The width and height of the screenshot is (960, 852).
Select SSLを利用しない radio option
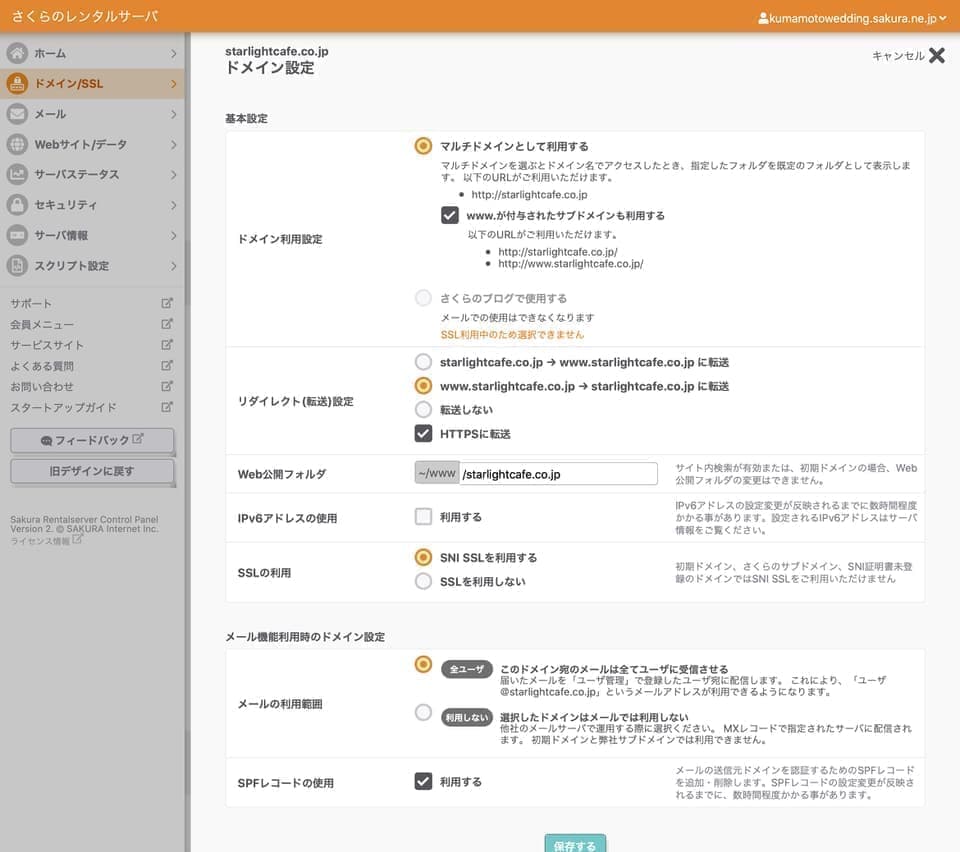click(x=423, y=581)
